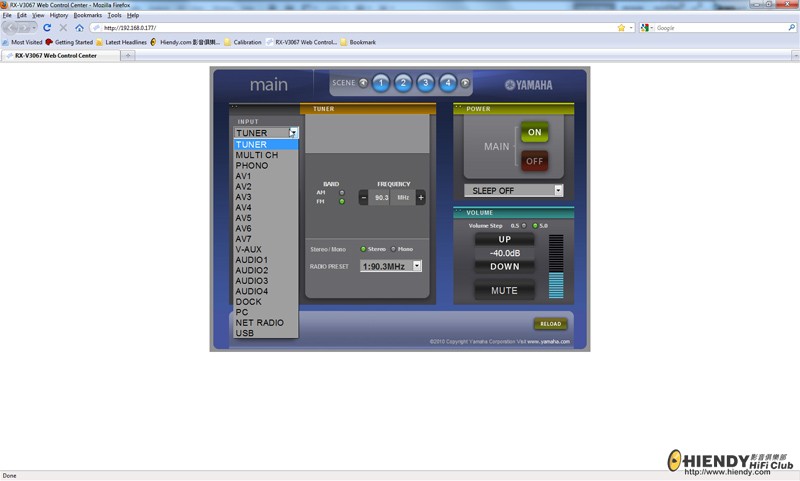
Task: Click the bookmark star in address bar
Action: pyautogui.click(x=621, y=28)
